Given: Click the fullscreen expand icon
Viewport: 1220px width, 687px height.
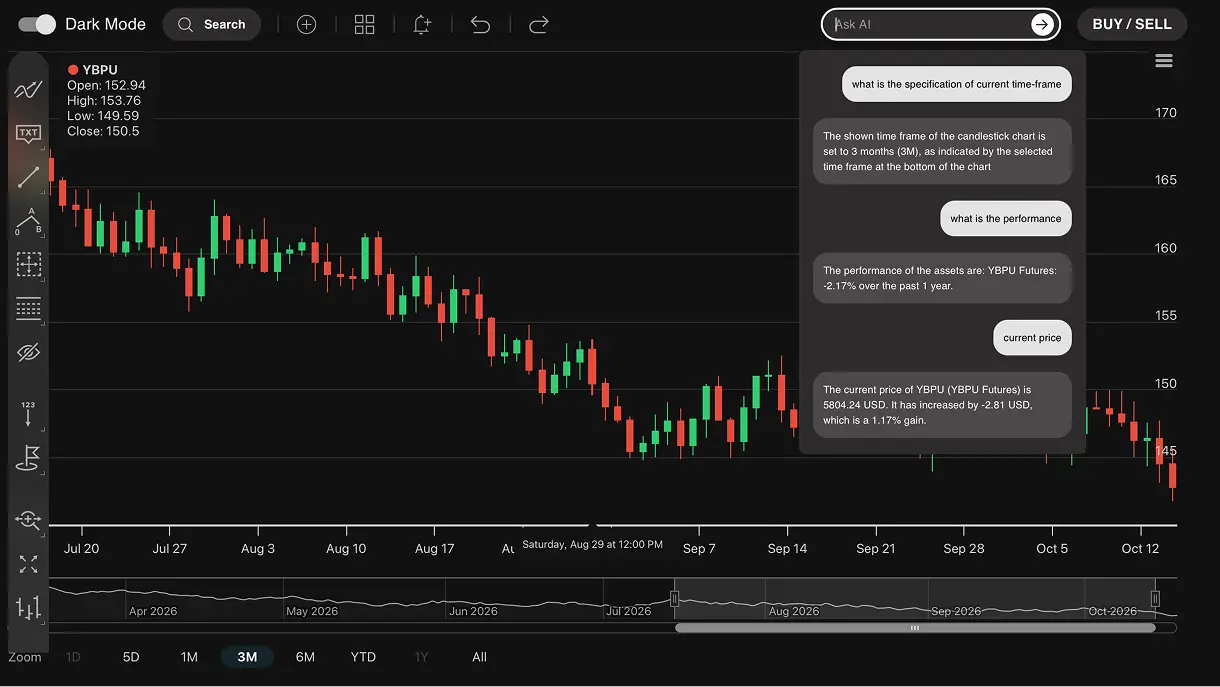Looking at the screenshot, I should coord(28,564).
